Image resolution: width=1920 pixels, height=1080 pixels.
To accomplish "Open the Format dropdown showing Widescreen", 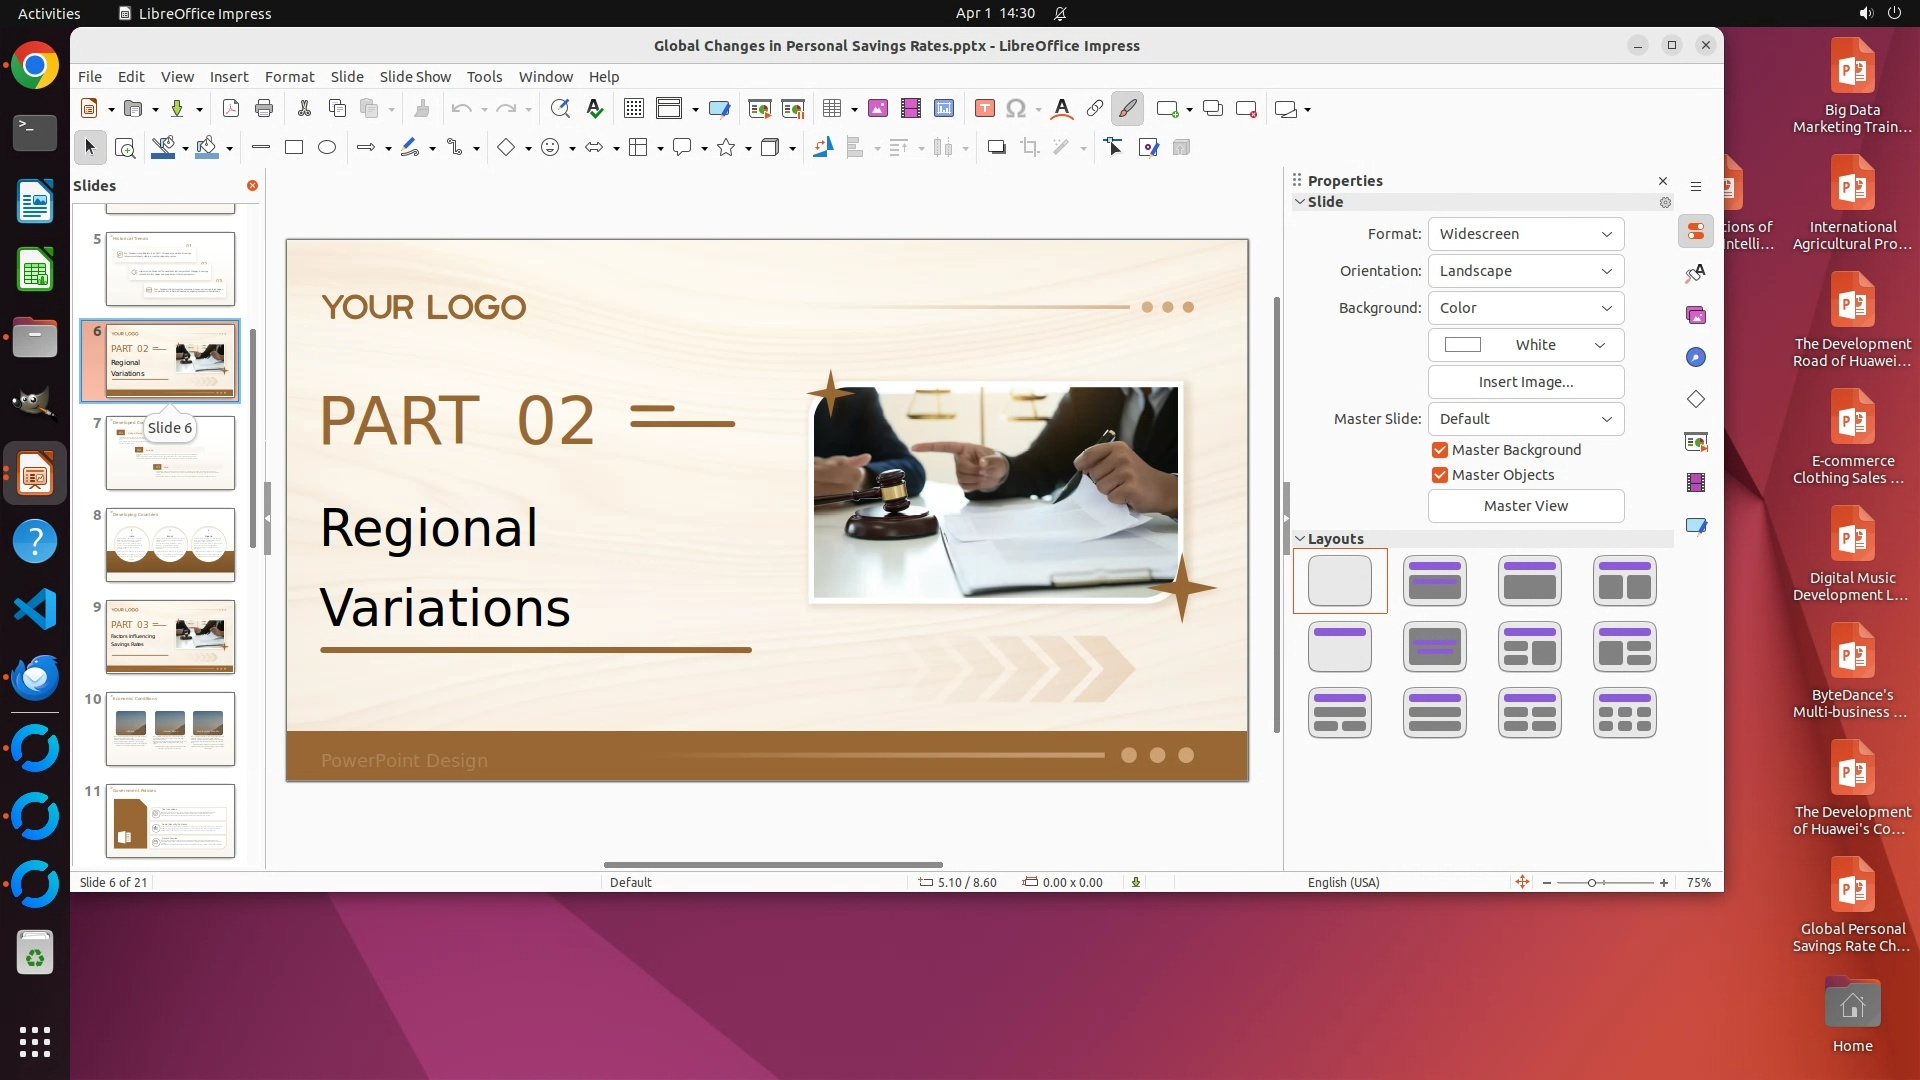I will 1525,234.
